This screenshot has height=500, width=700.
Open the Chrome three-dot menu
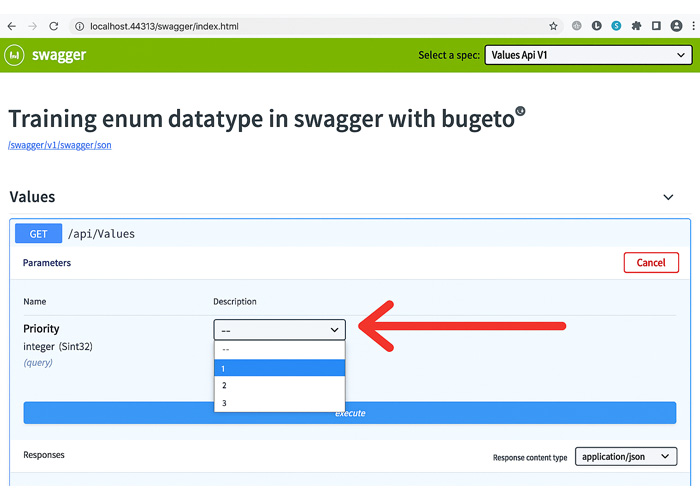pyautogui.click(x=693, y=26)
